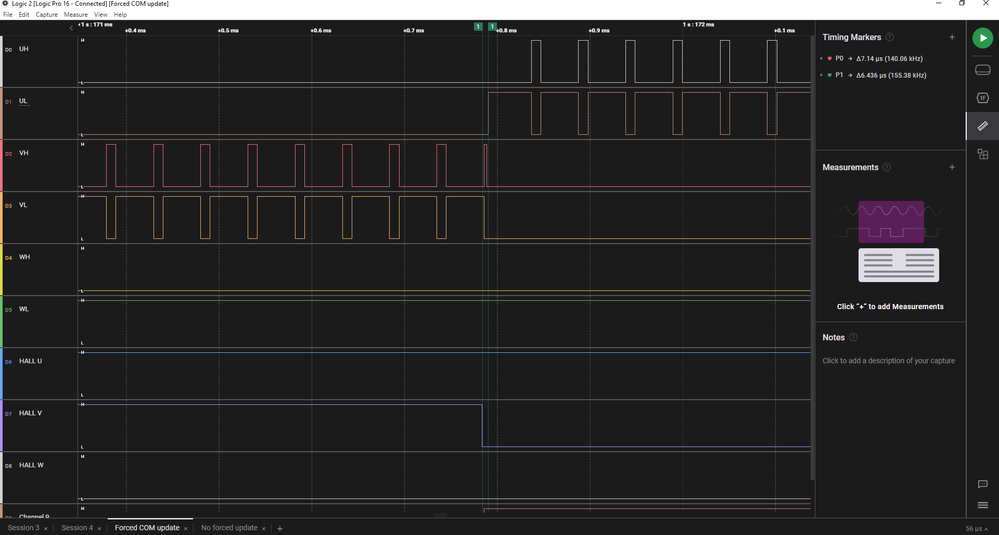Click help icon next to Measurements
The height and width of the screenshot is (535, 999).
click(887, 168)
